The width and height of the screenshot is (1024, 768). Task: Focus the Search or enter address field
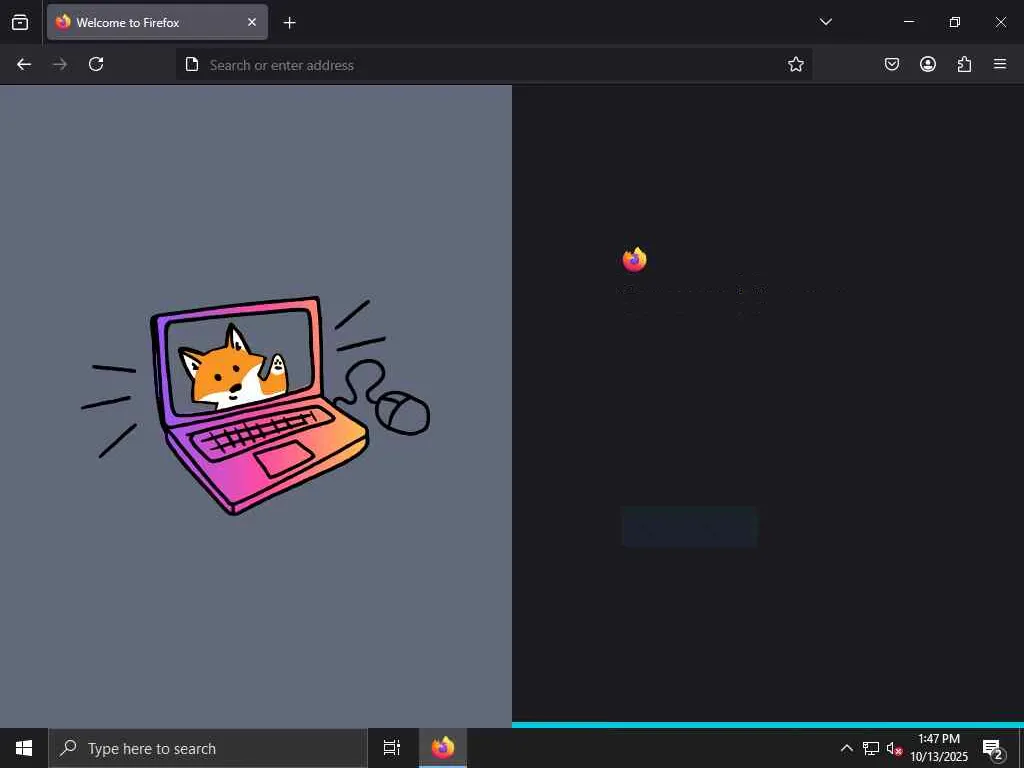coord(494,65)
